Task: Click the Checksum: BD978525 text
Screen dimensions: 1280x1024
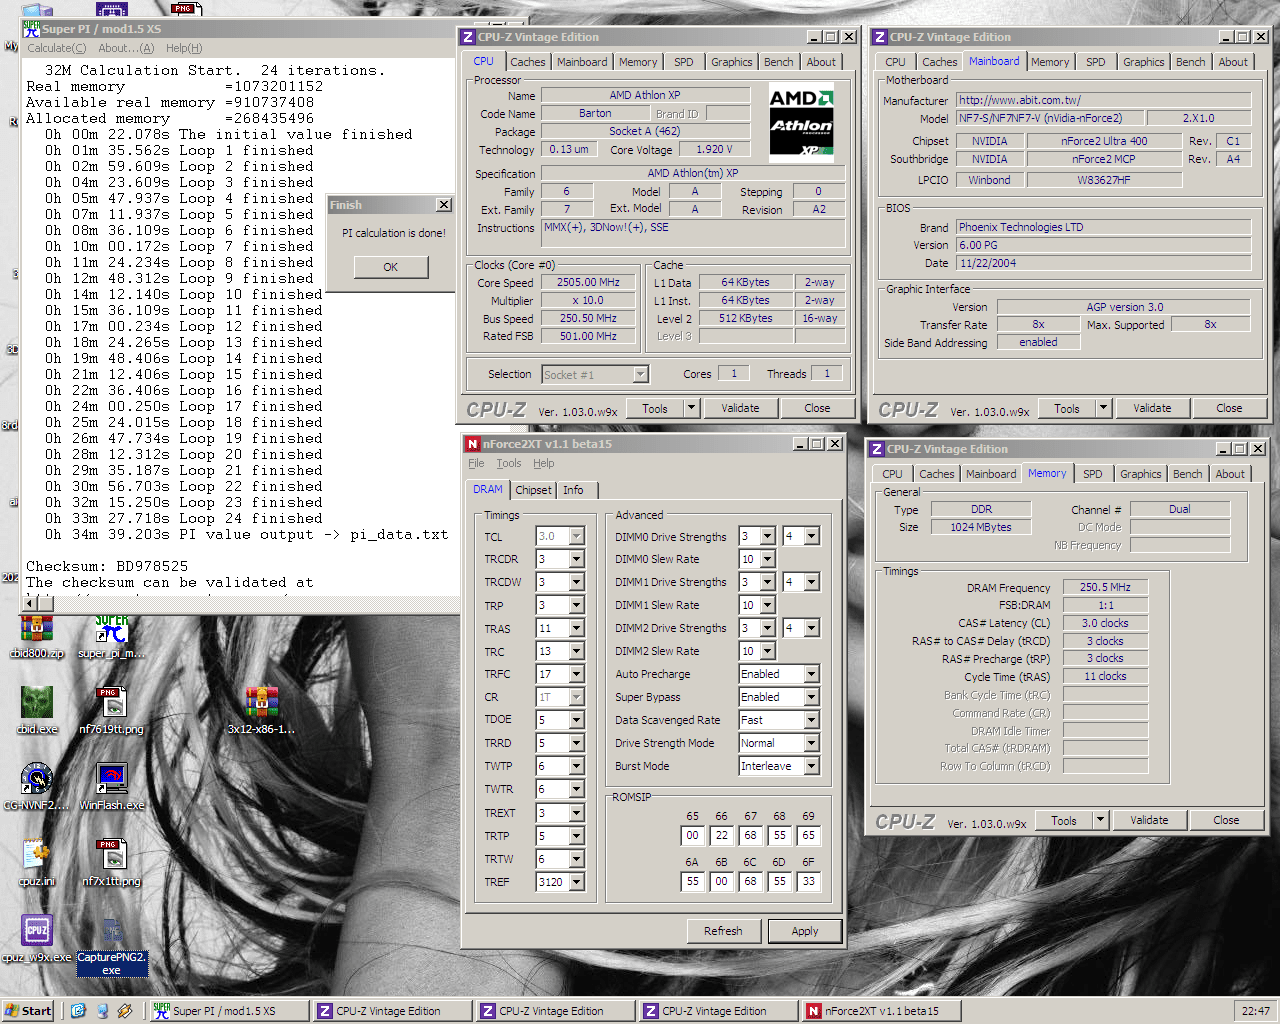Action: click(107, 566)
